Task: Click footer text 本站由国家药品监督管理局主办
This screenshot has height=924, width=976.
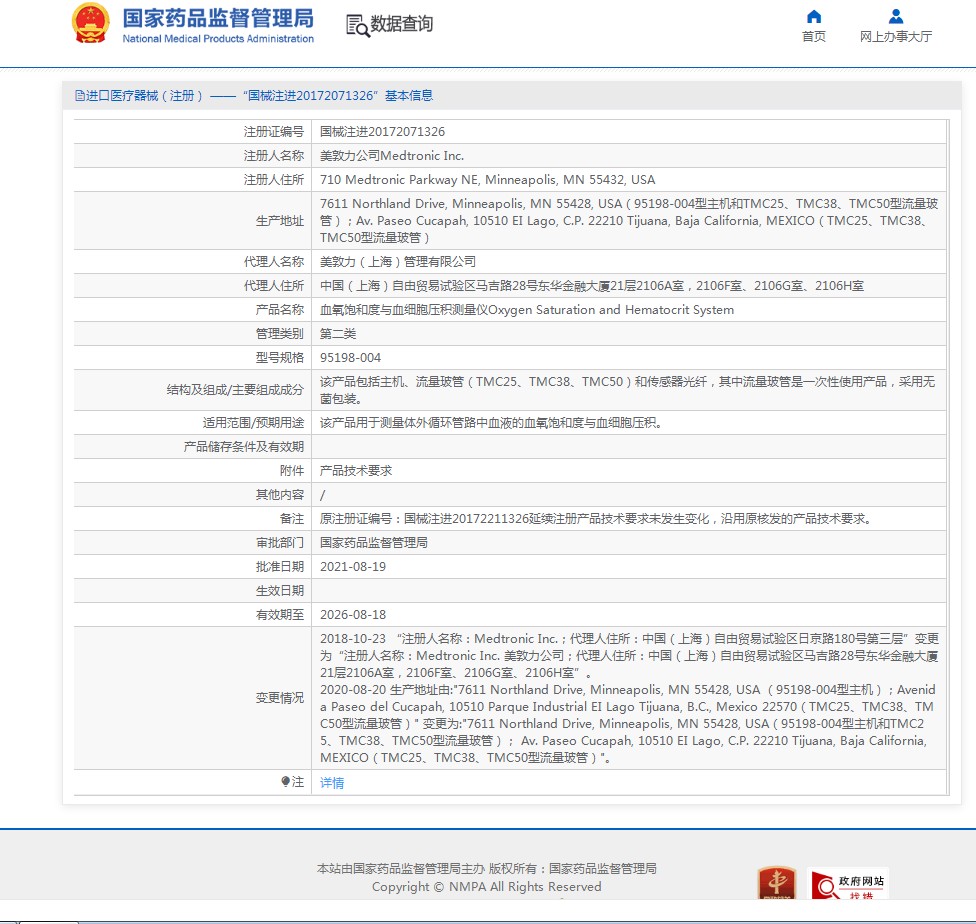Action: 400,869
